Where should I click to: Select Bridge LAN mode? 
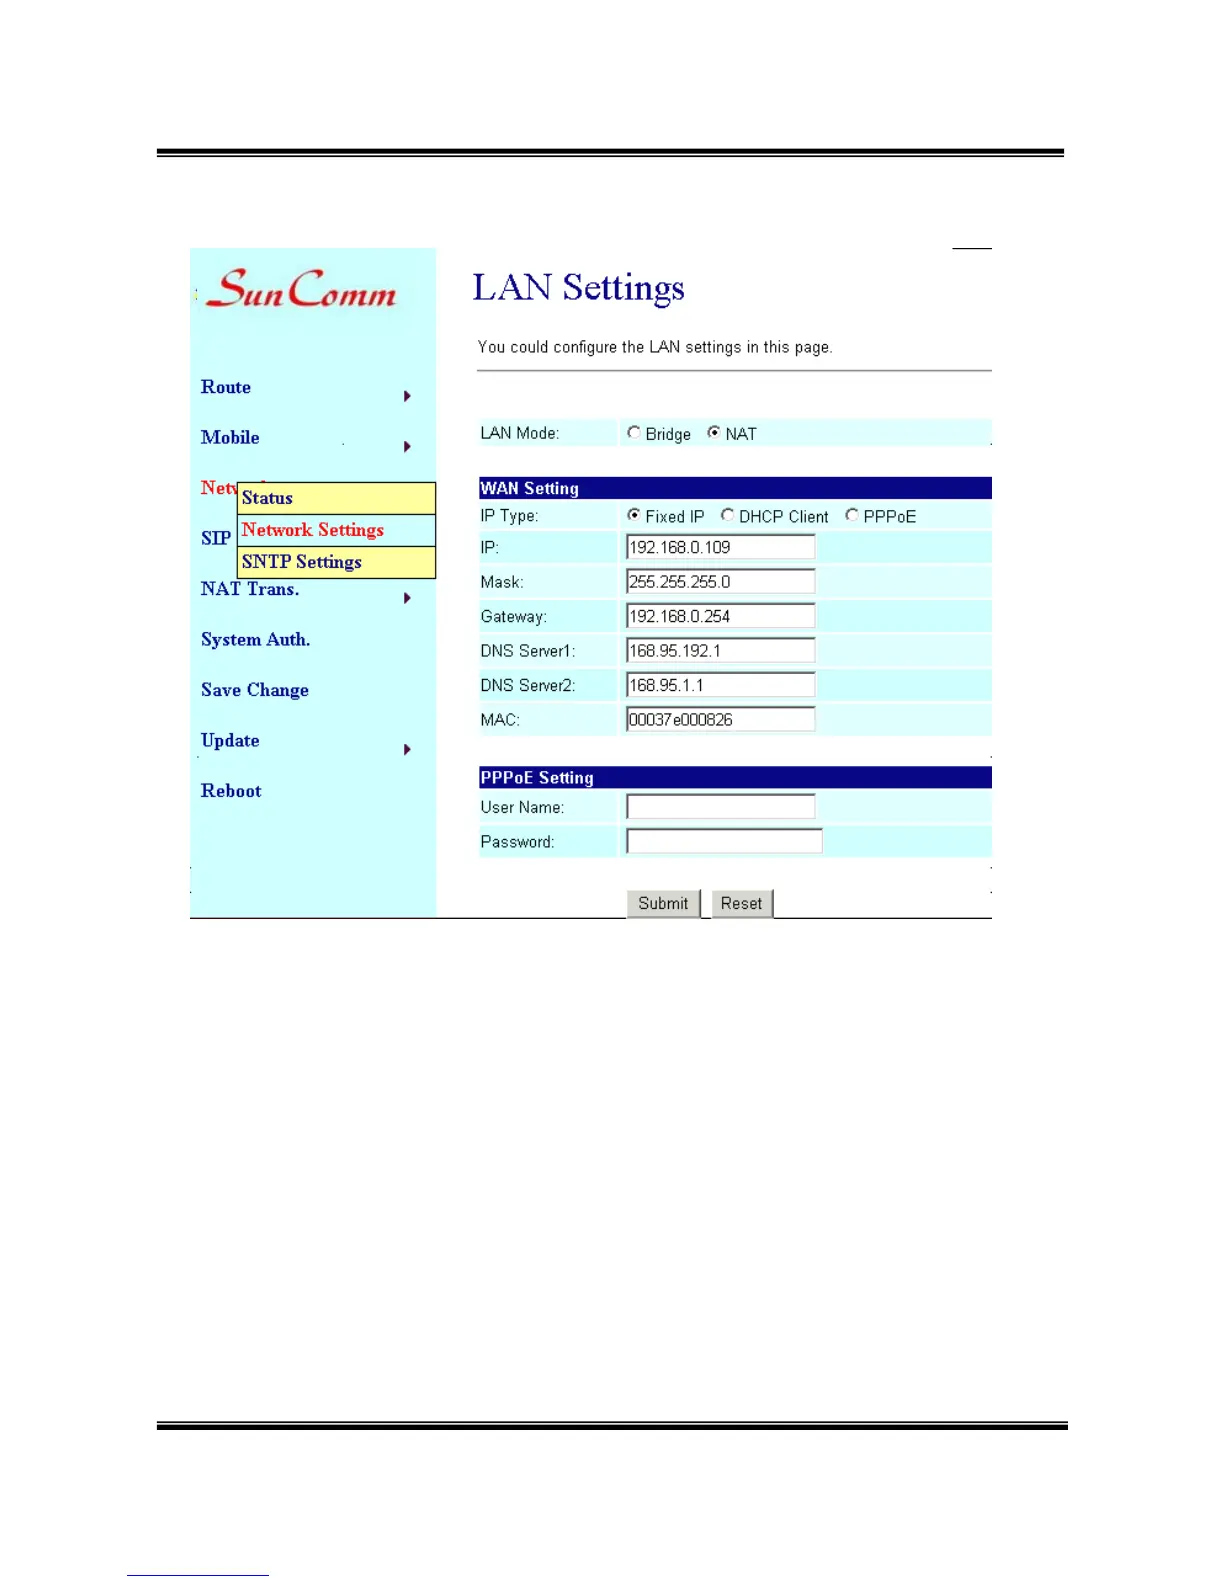click(x=634, y=433)
